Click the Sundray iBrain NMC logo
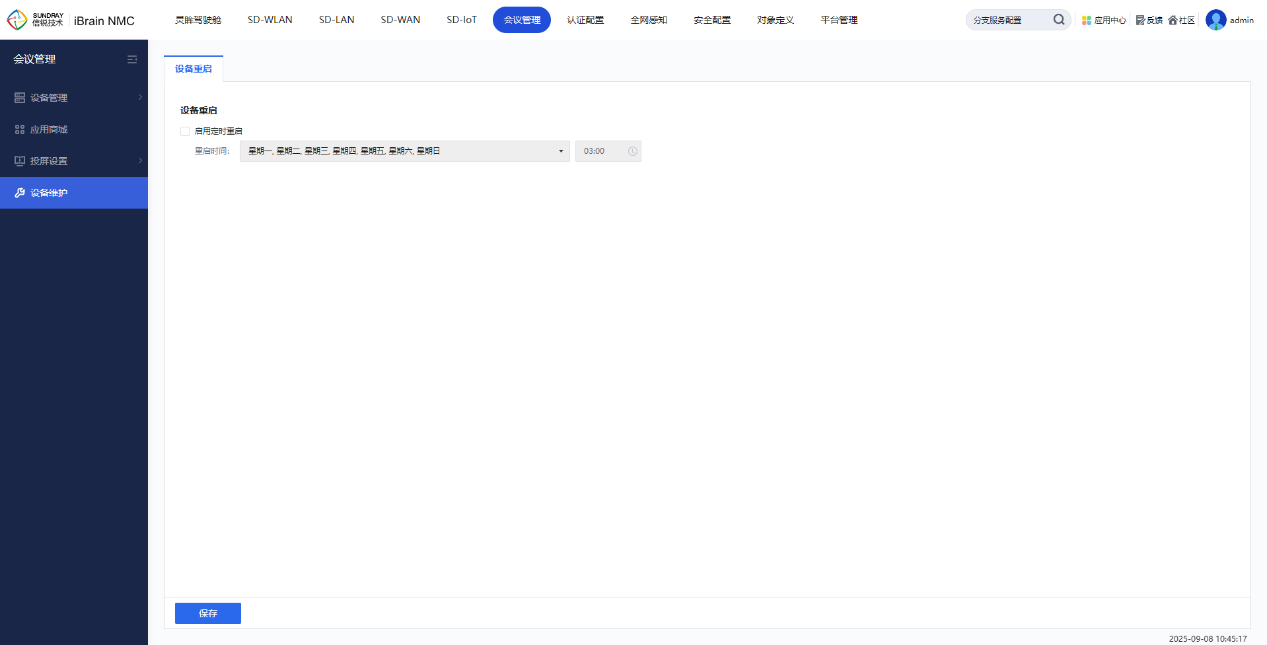1267x645 pixels. (70, 20)
